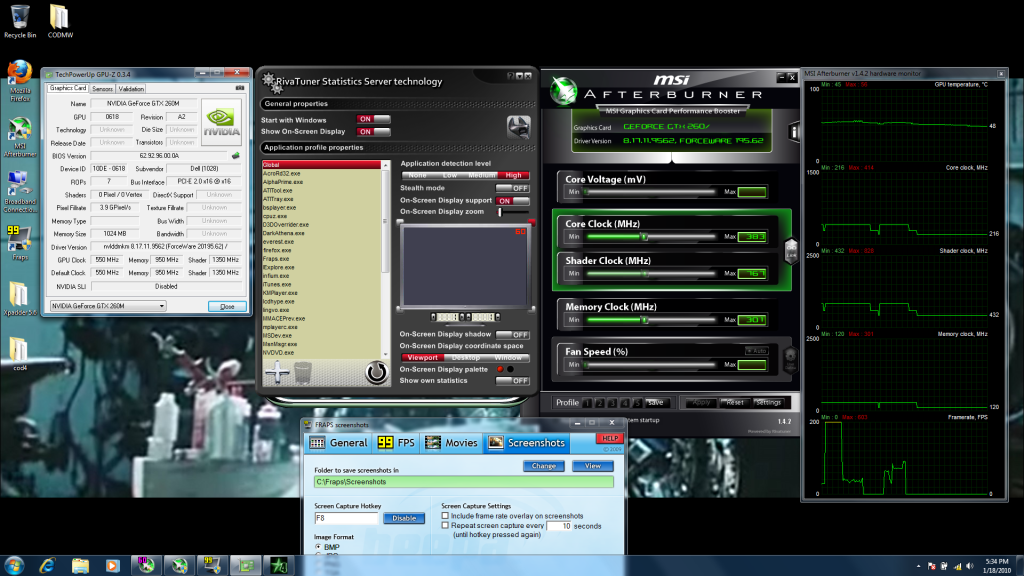Open the Fraps FPS tab
This screenshot has width=1024, height=576.
coord(396,443)
